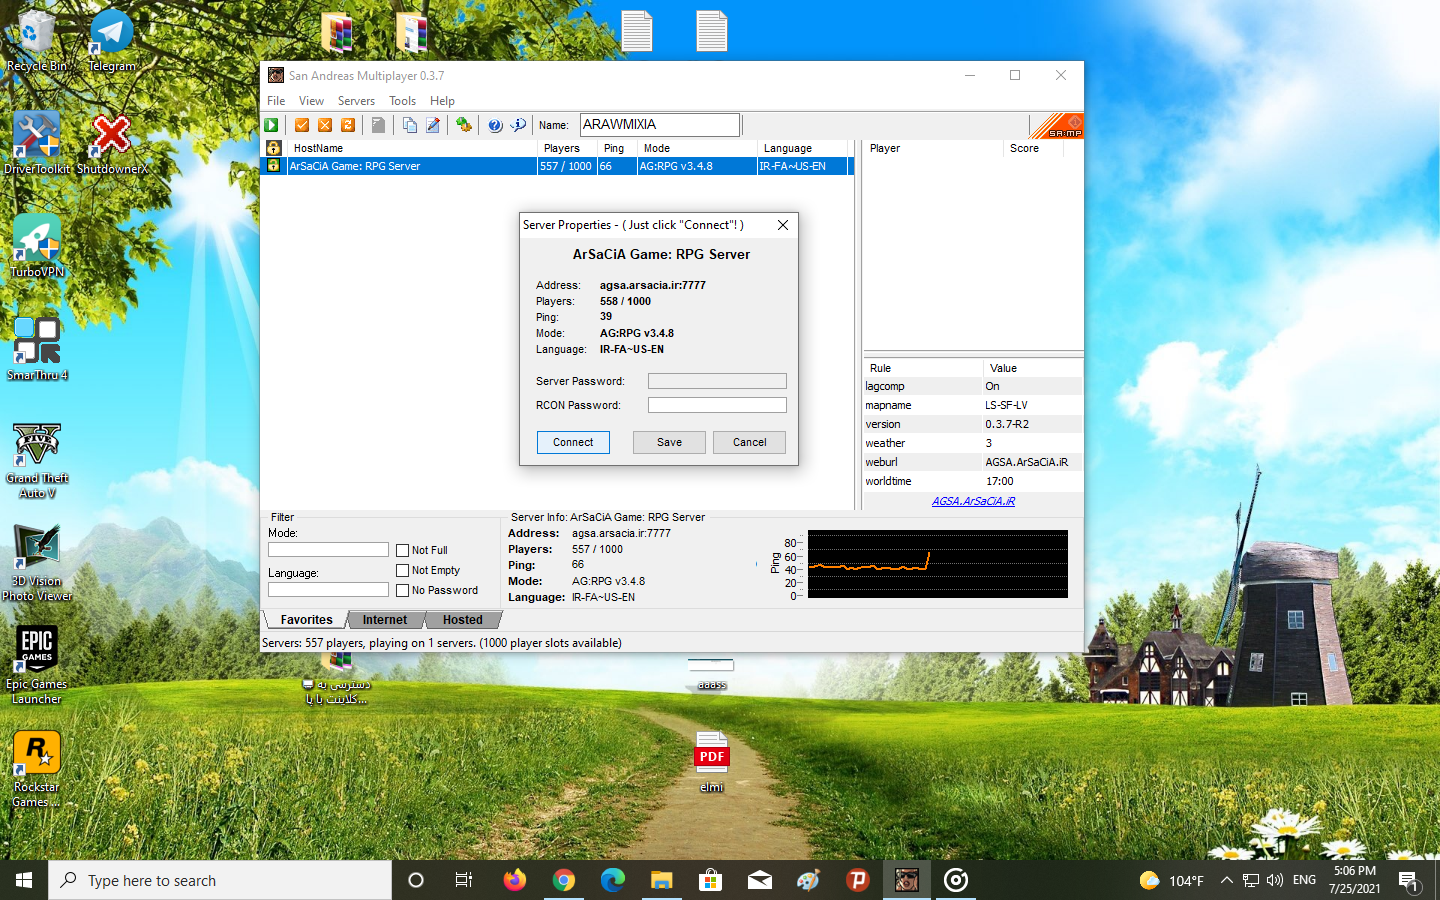Click the about info speech bubble icon
Image resolution: width=1440 pixels, height=900 pixels.
[518, 125]
